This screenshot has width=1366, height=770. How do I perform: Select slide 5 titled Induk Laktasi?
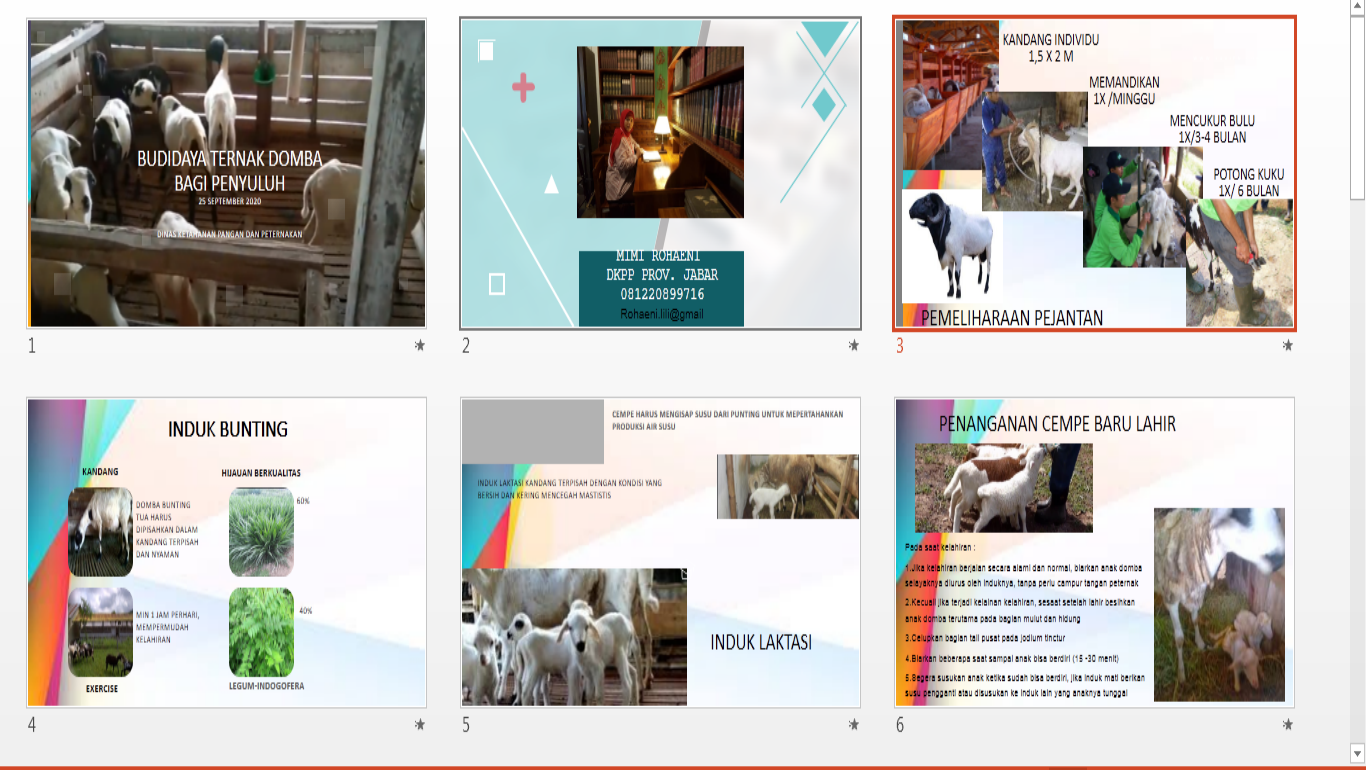(x=660, y=553)
